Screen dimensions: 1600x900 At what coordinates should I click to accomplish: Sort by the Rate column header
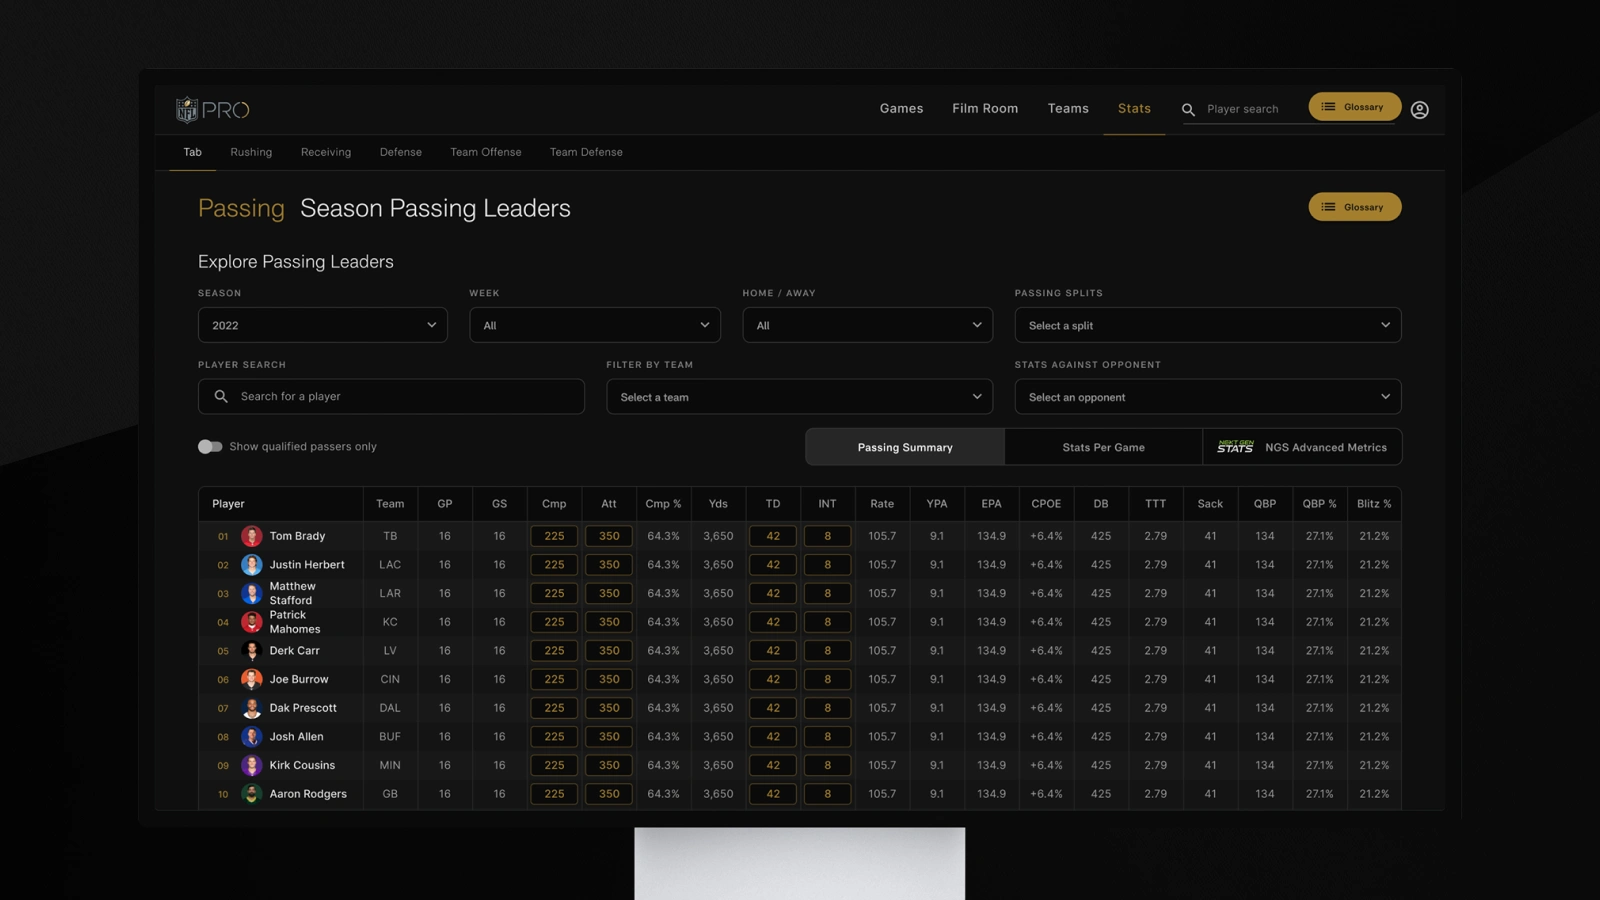882,504
